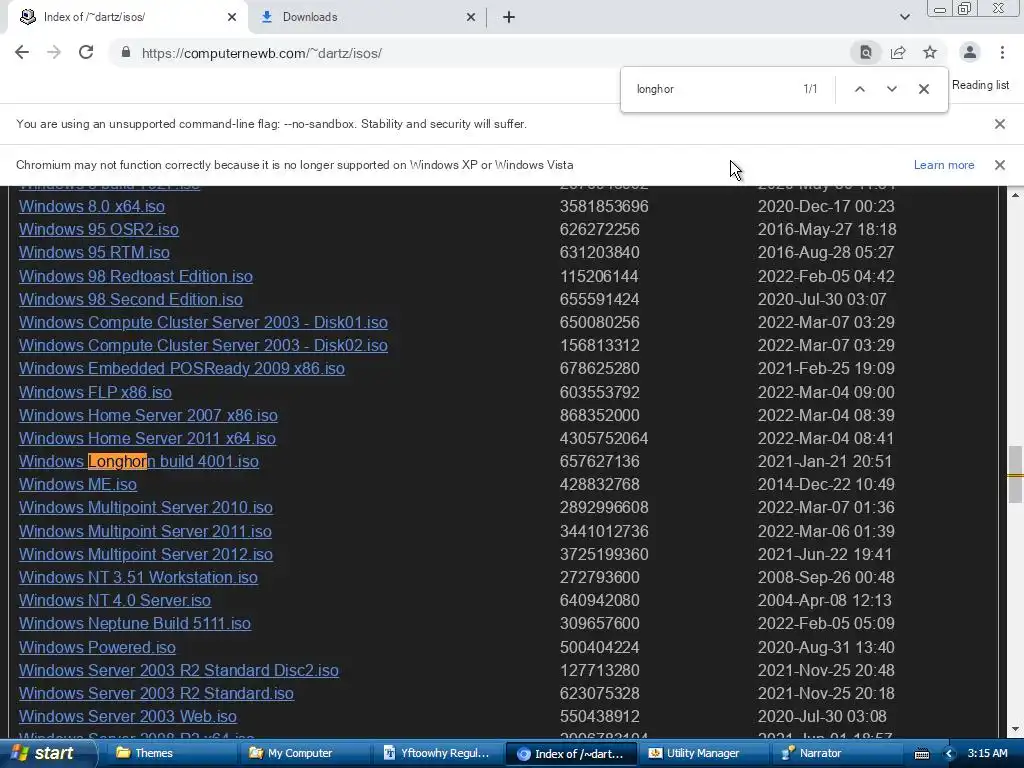Image resolution: width=1024 pixels, height=768 pixels.
Task: Close the find bar
Action: point(923,89)
